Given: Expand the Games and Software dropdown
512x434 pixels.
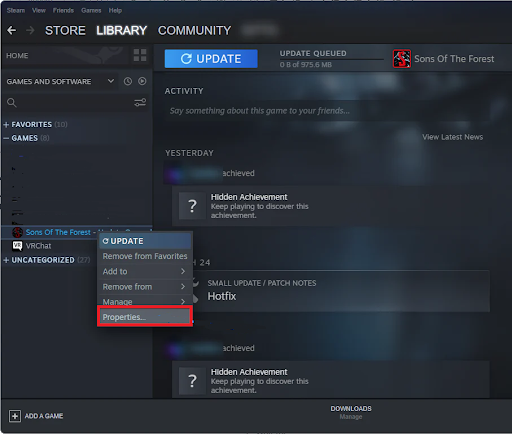Looking at the screenshot, I should pyautogui.click(x=111, y=81).
